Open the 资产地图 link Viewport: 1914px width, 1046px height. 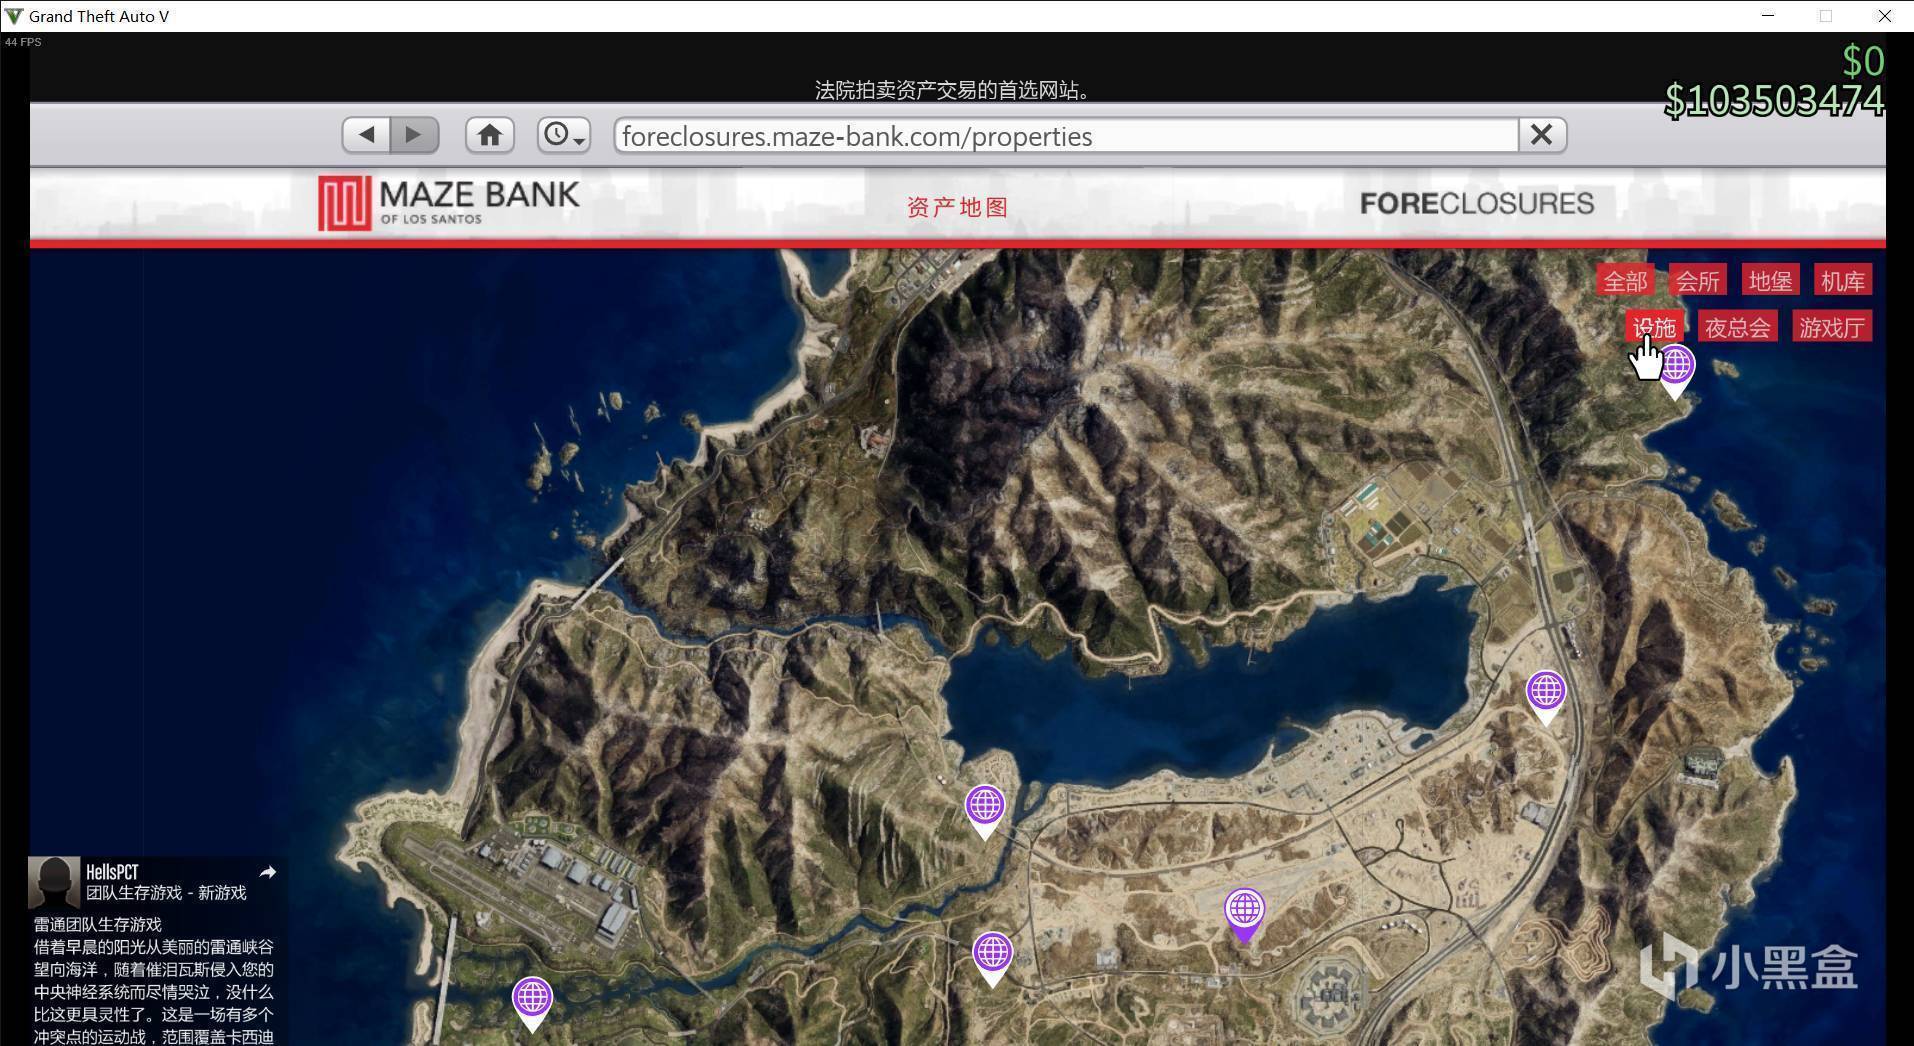[x=957, y=207]
